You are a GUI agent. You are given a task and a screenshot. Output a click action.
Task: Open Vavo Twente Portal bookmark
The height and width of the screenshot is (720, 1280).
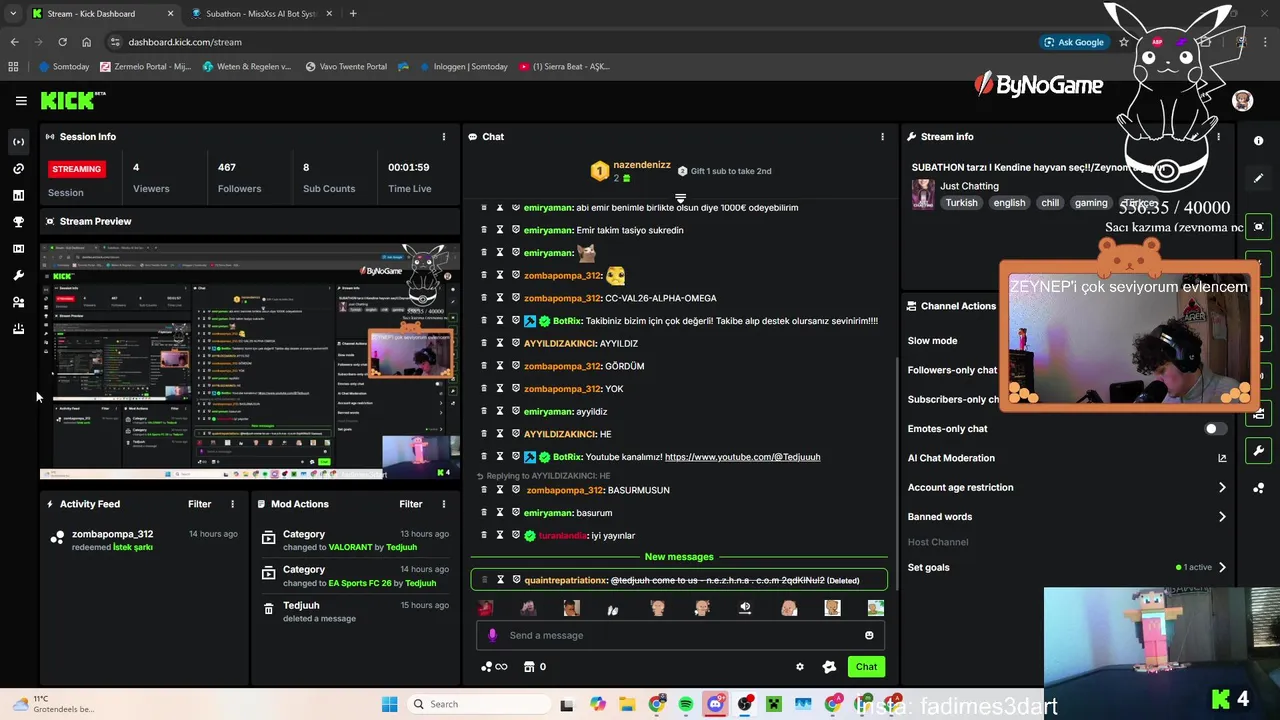346,67
